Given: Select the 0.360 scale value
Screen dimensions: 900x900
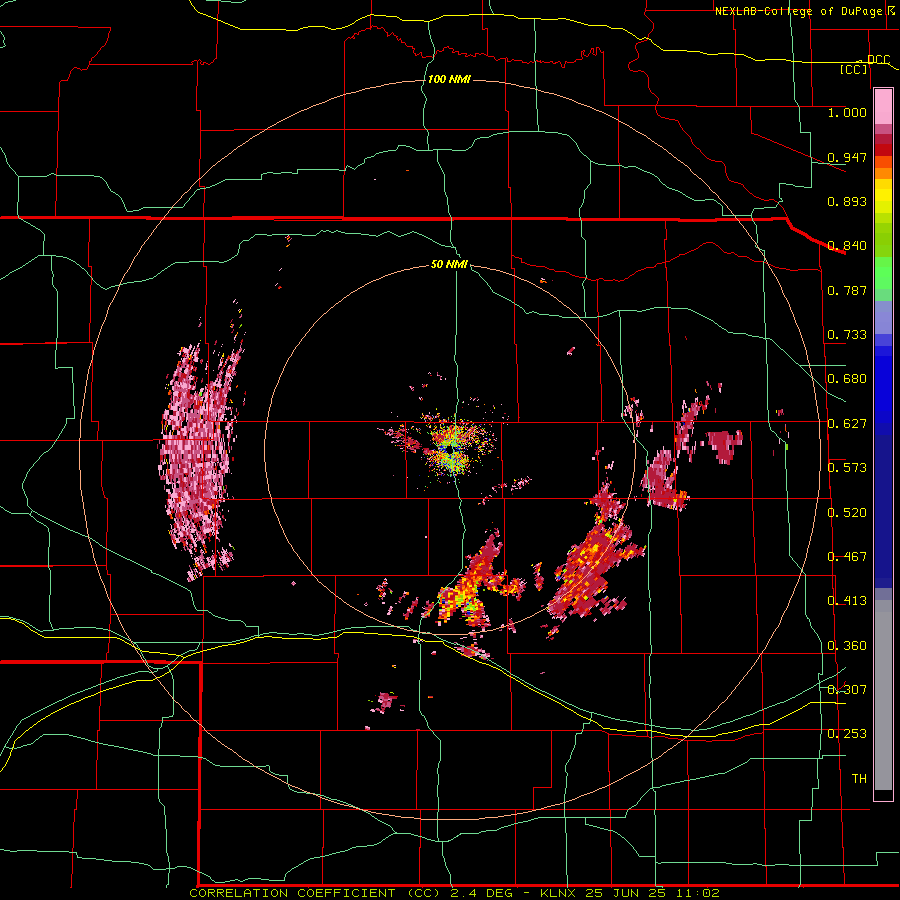Looking at the screenshot, I should (847, 646).
